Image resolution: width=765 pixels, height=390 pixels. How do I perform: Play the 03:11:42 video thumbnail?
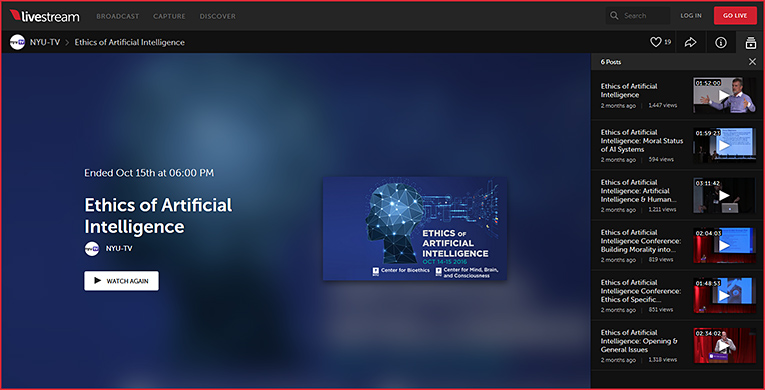(725, 195)
